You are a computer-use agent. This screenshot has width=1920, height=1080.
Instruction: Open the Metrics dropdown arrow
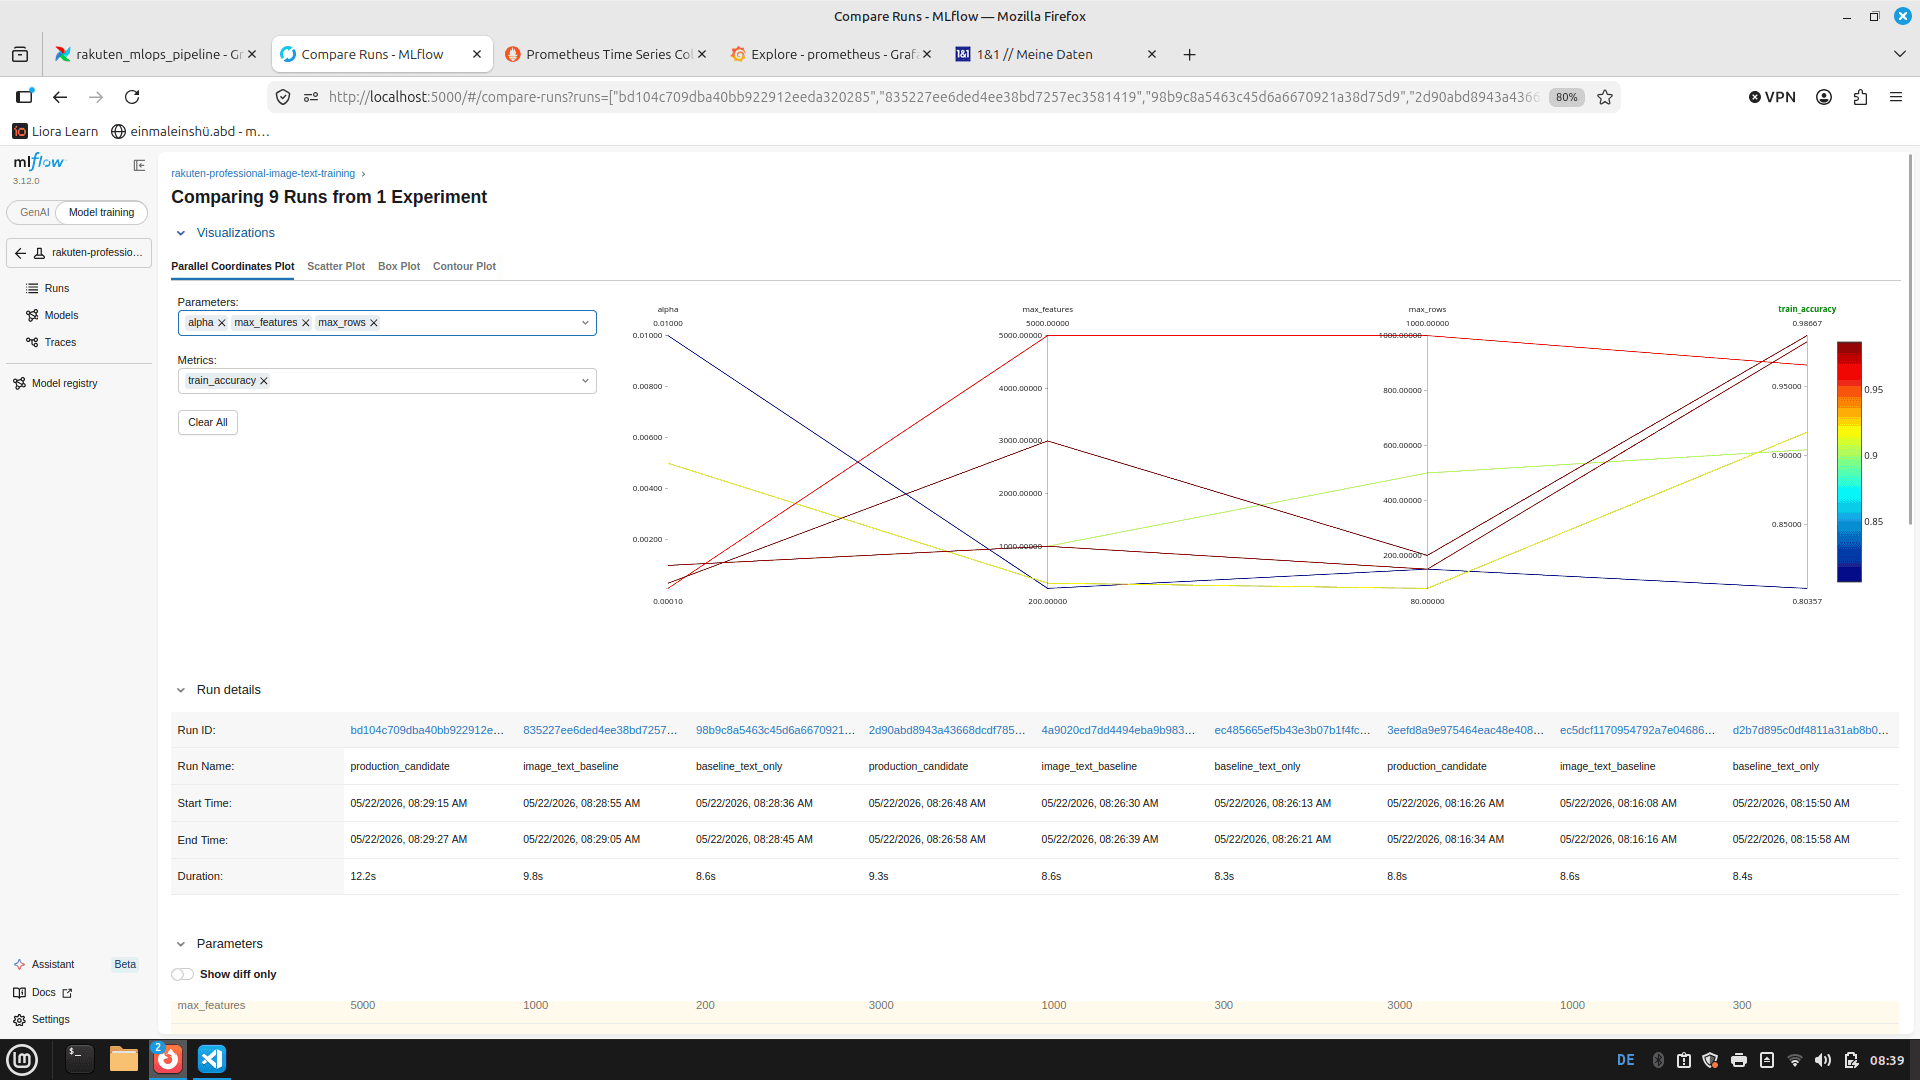[585, 381]
